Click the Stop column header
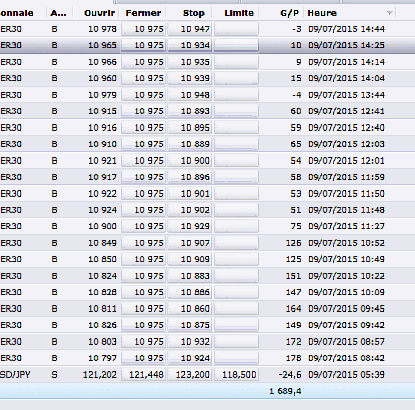415x410 pixels. [194, 13]
